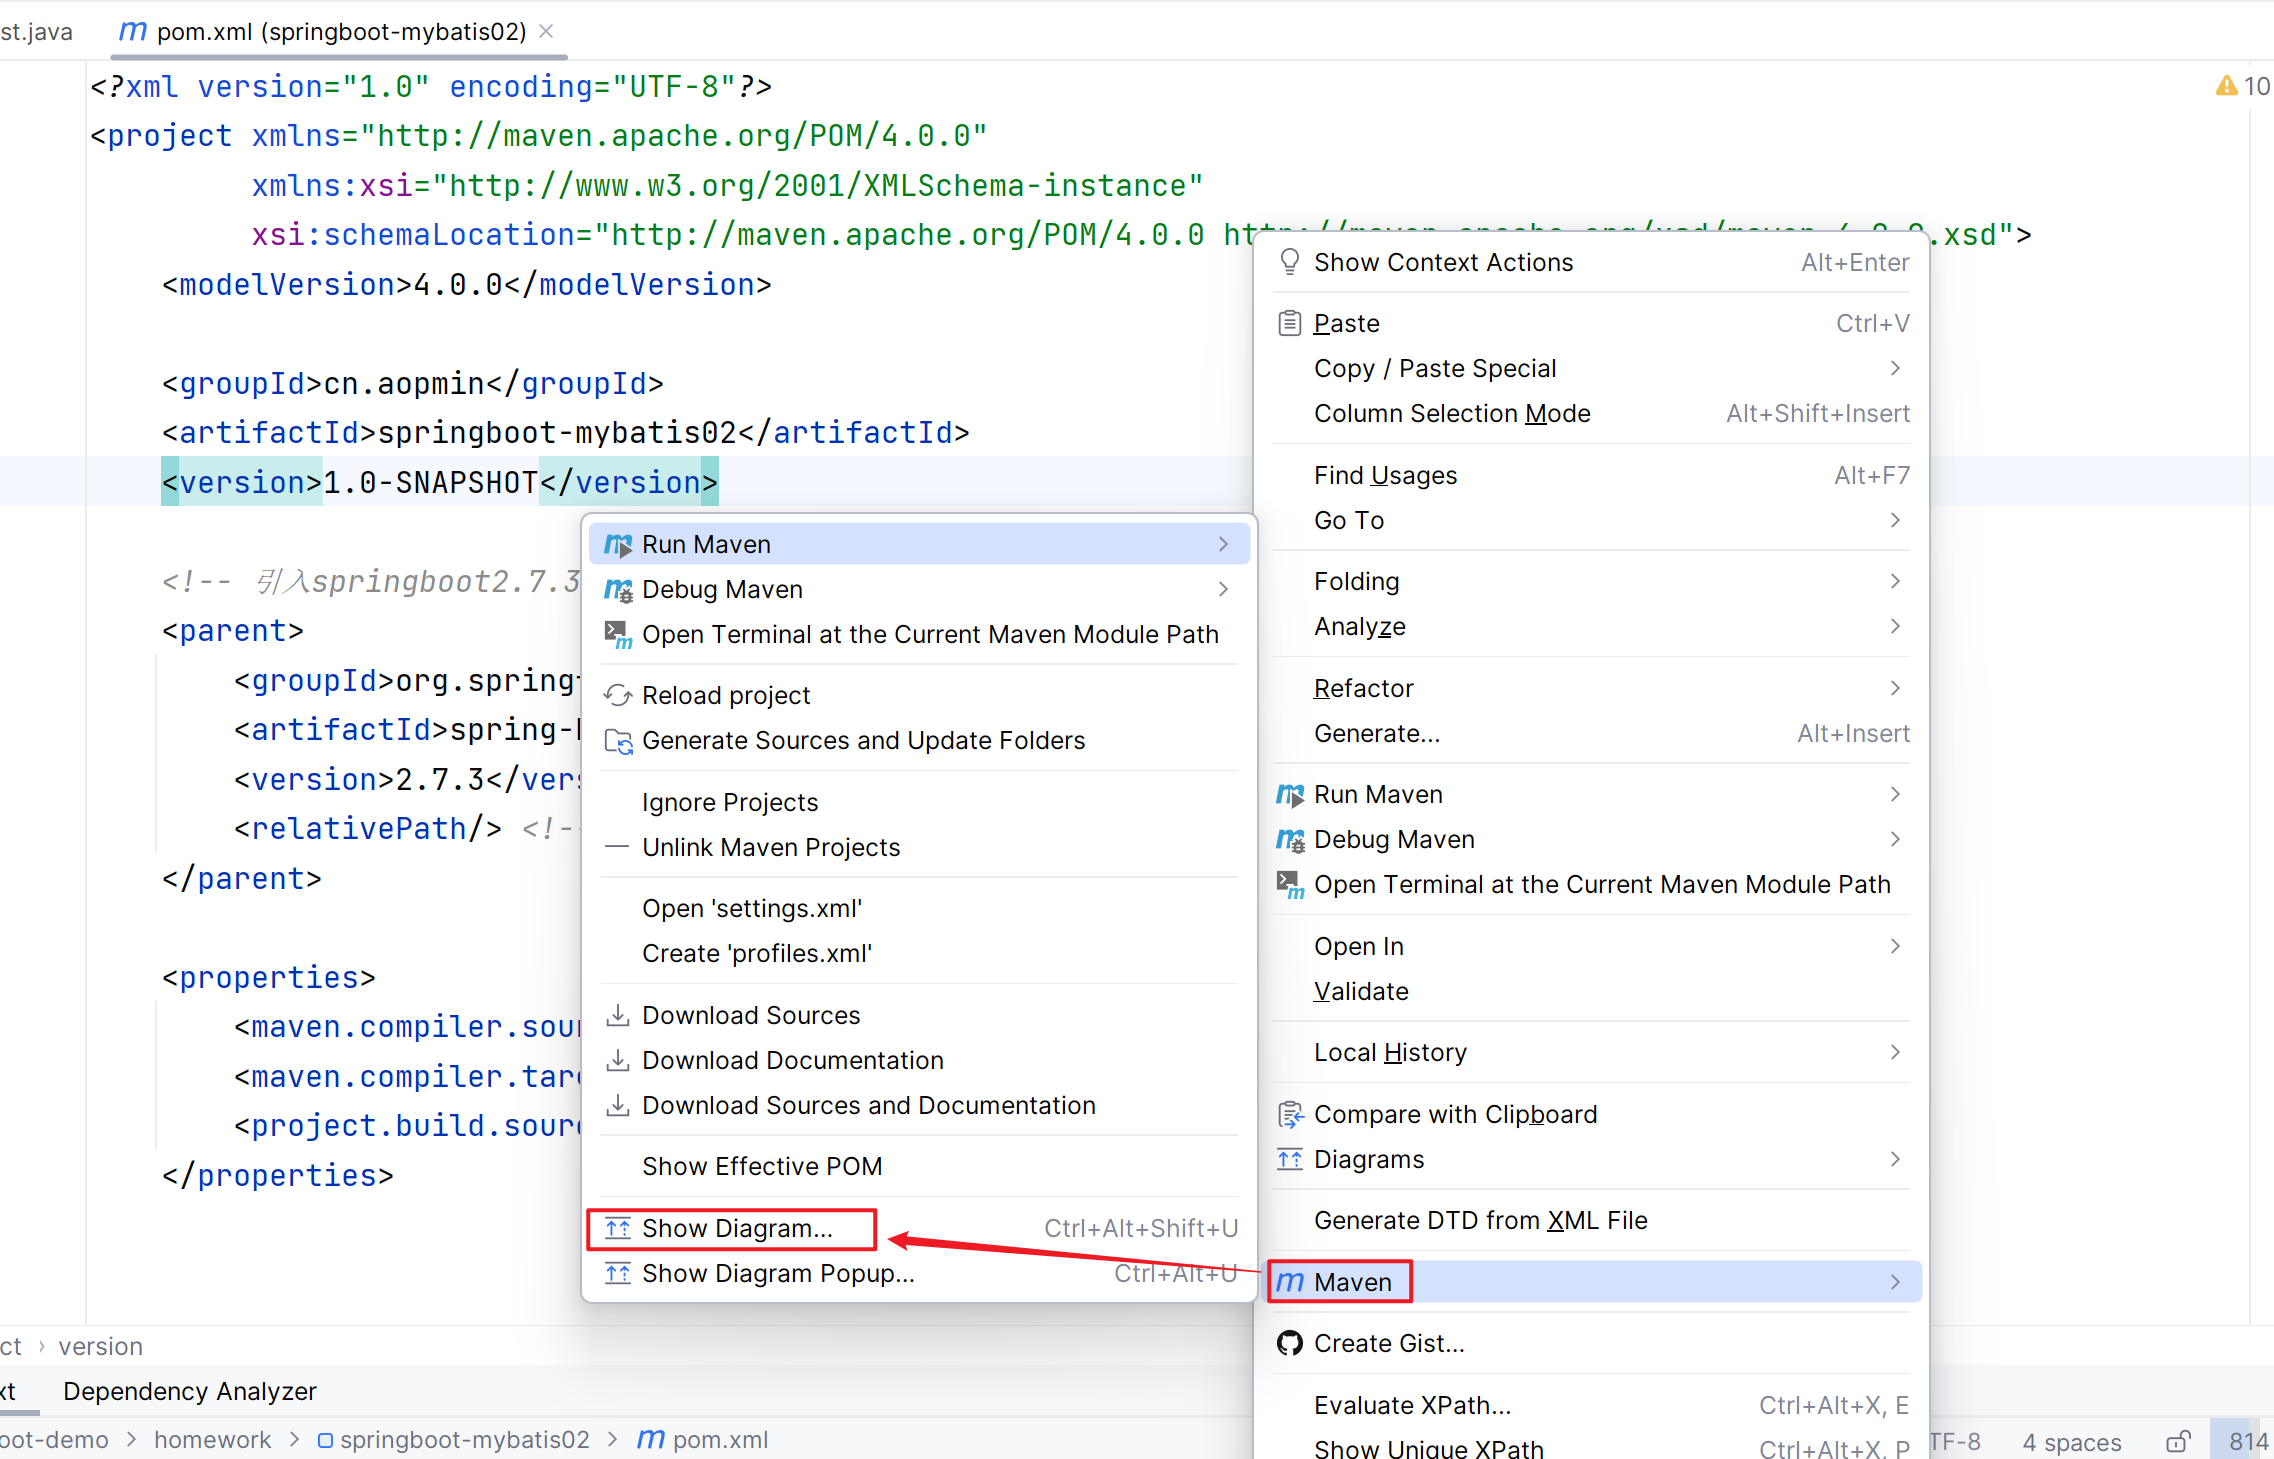Viewport: 2274px width, 1459px height.
Task: Click the Debug Maven icon in the submenu
Action: coord(618,590)
